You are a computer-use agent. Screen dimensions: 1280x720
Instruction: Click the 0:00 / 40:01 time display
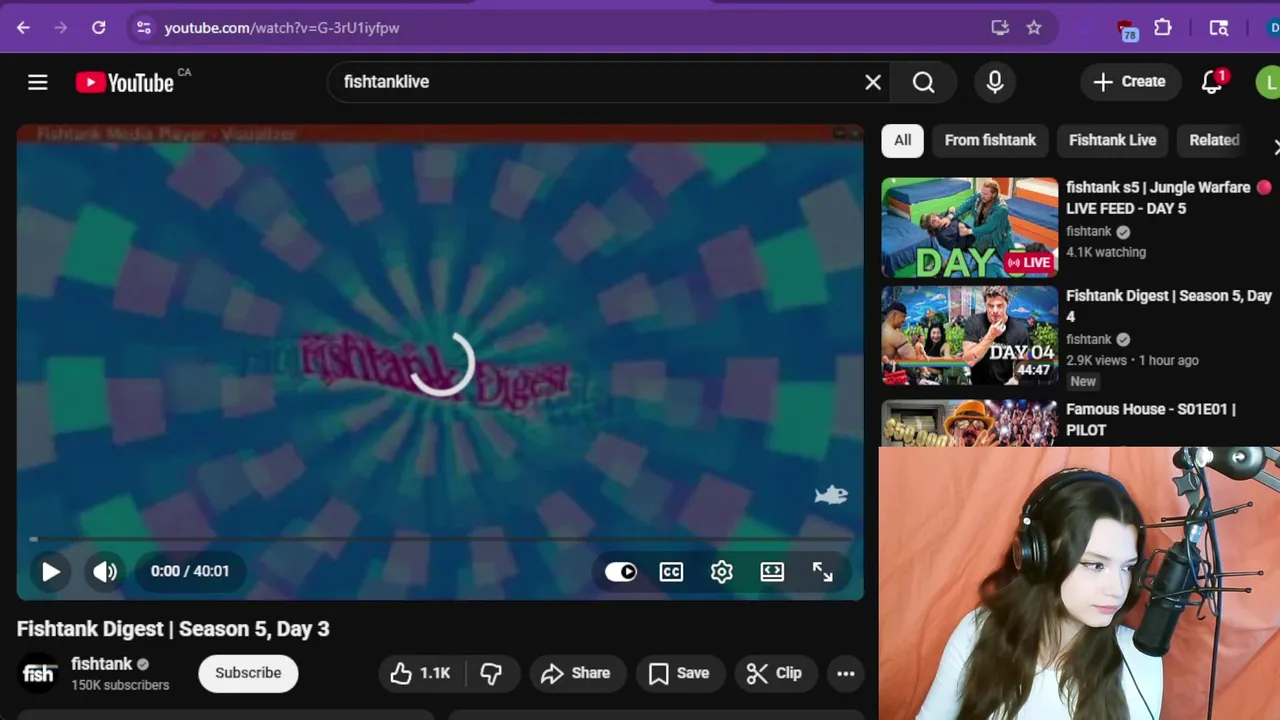coord(190,571)
